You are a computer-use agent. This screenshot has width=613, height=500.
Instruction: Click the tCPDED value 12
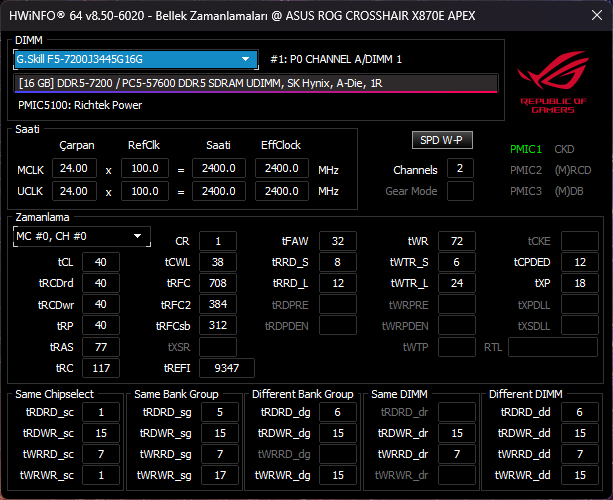[580, 262]
